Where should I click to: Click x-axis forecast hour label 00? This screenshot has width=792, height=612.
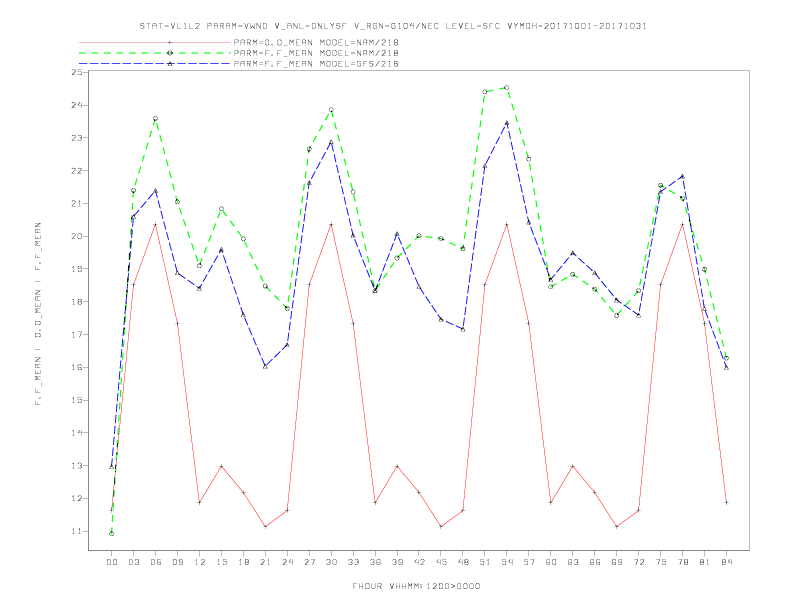pyautogui.click(x=112, y=562)
